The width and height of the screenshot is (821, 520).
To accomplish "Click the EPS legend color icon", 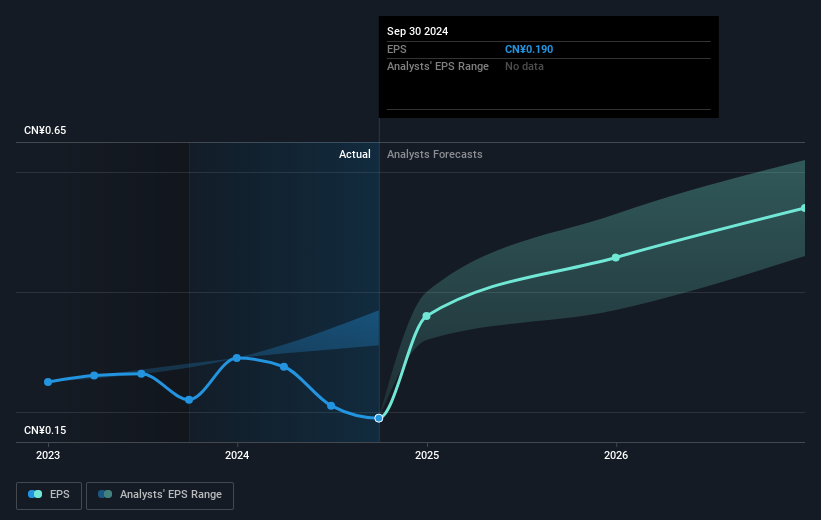I will (x=35, y=494).
